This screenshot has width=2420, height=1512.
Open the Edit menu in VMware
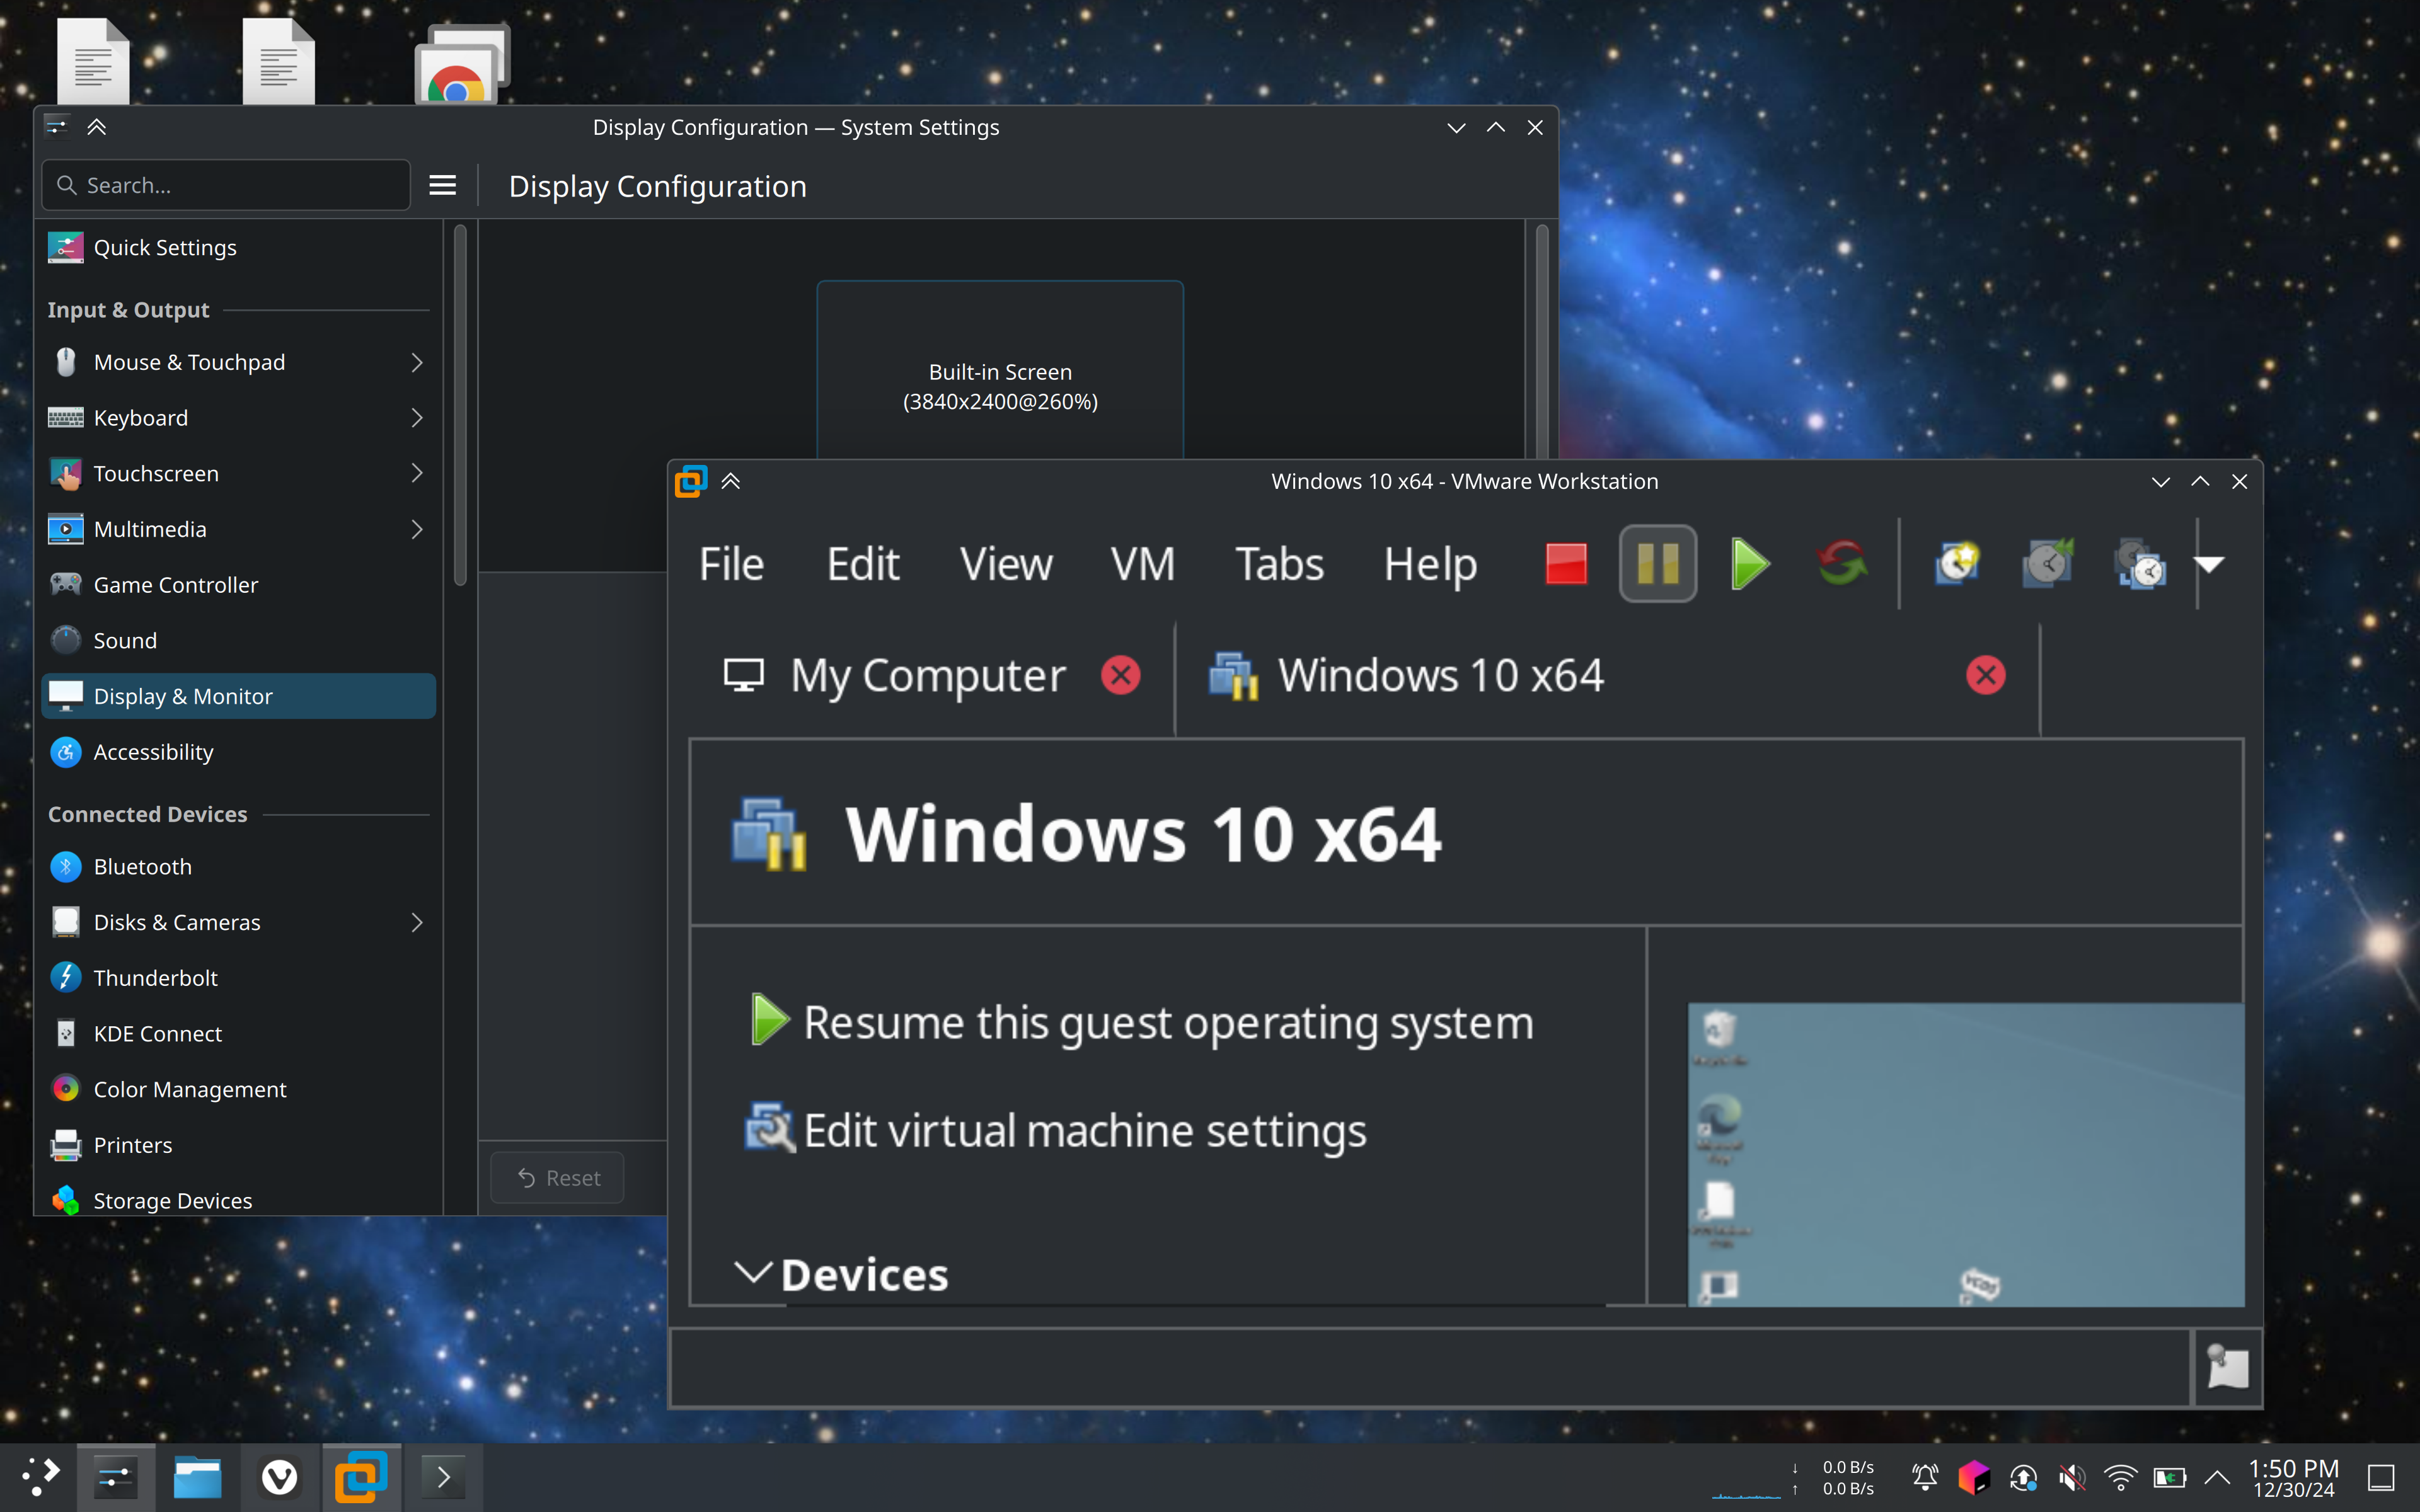863,564
